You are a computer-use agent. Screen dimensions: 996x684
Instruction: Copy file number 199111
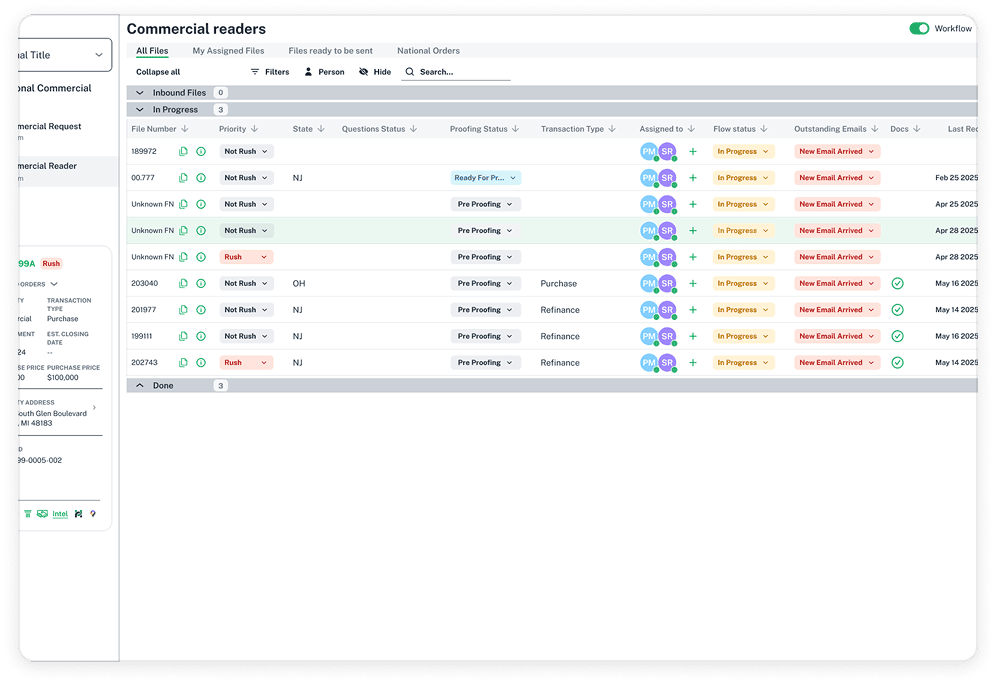pyautogui.click(x=183, y=336)
